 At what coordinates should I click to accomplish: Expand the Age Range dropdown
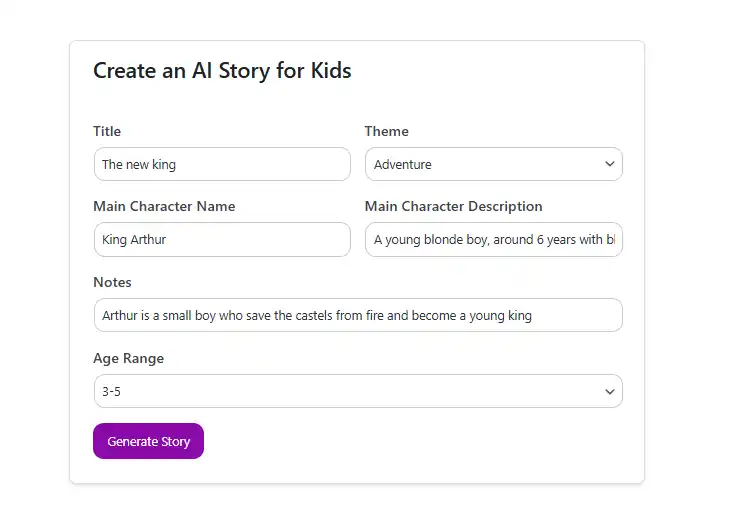[357, 391]
